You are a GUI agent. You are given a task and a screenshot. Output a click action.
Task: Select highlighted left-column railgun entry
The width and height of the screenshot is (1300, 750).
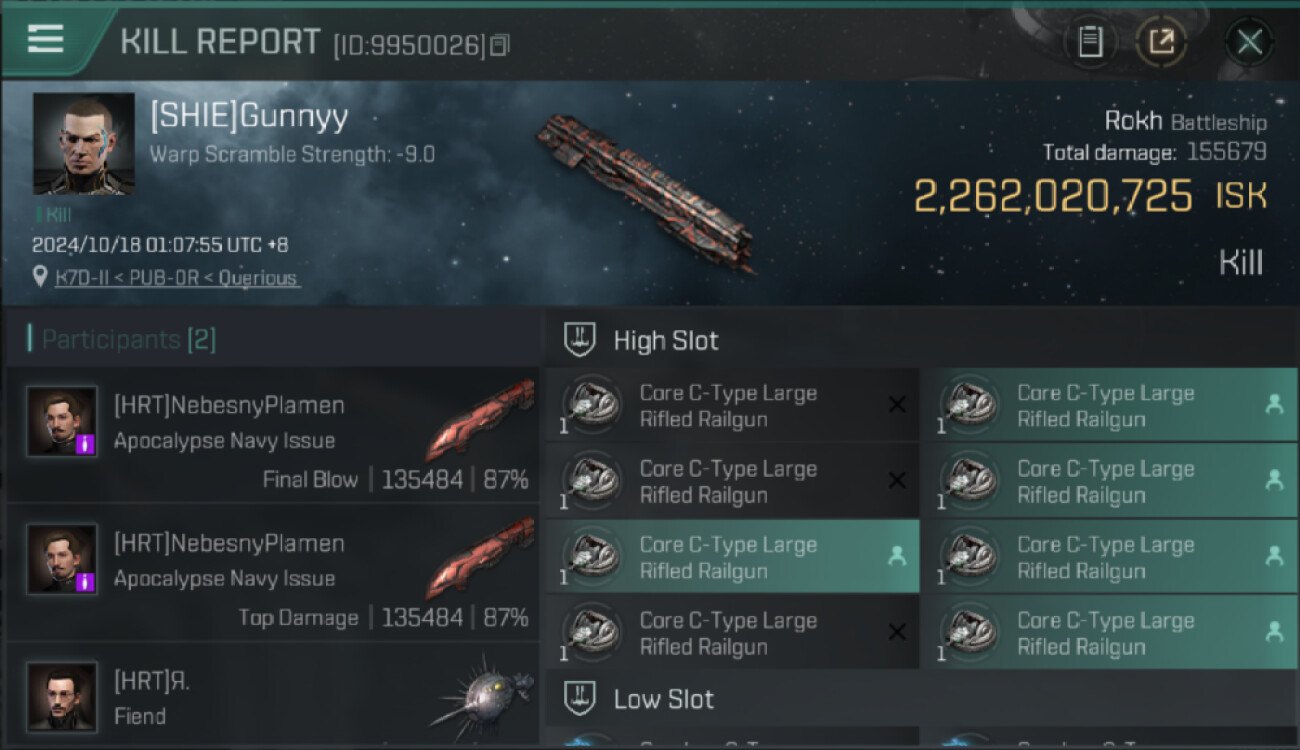[732, 557]
